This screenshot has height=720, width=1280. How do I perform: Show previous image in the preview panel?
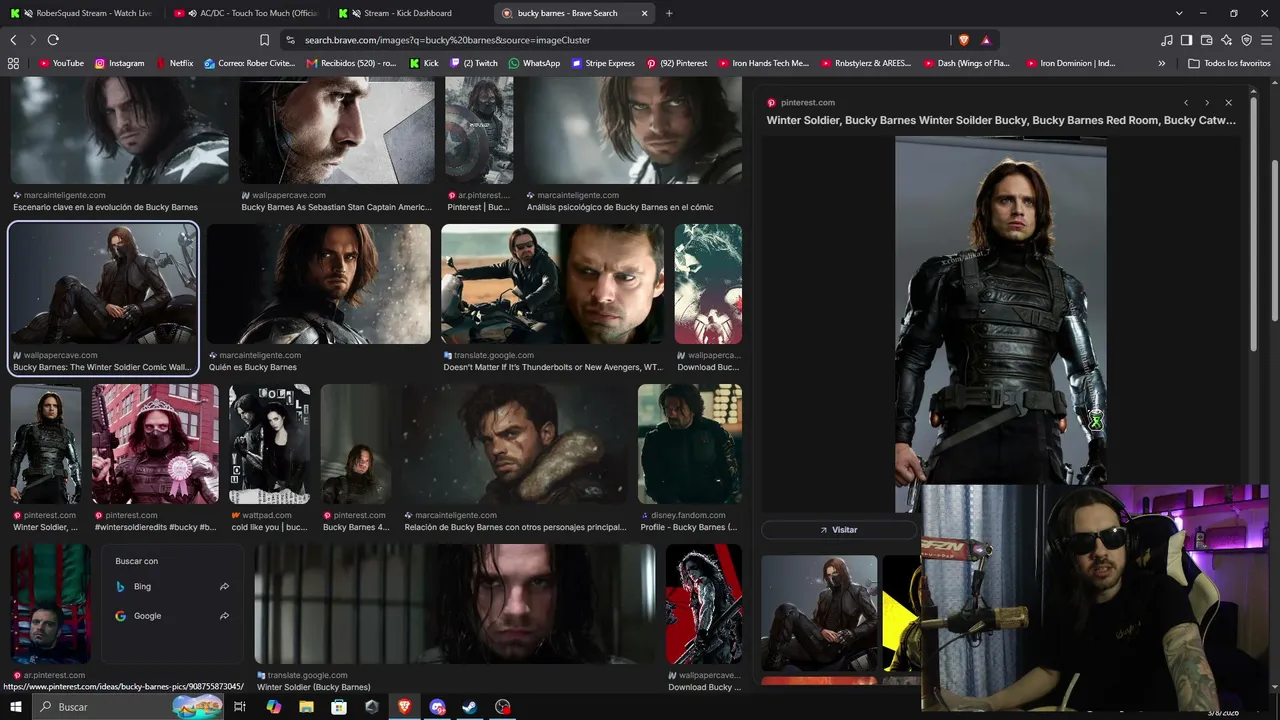click(1186, 103)
